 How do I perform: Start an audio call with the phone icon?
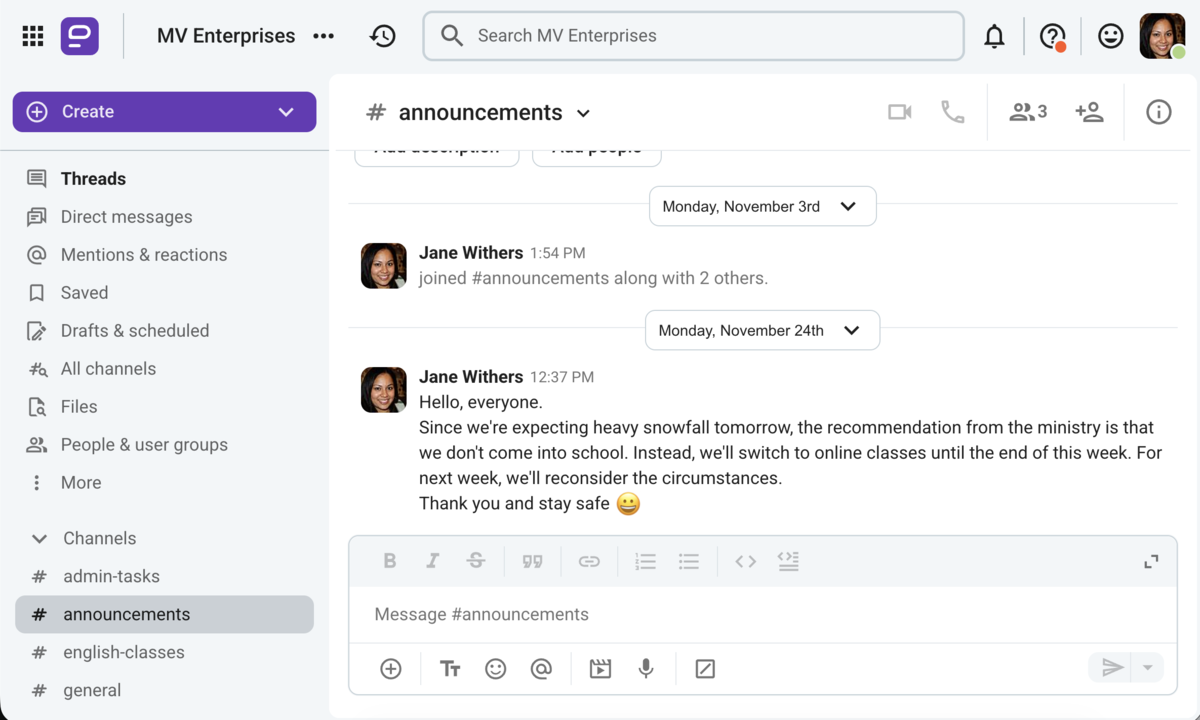coord(952,112)
